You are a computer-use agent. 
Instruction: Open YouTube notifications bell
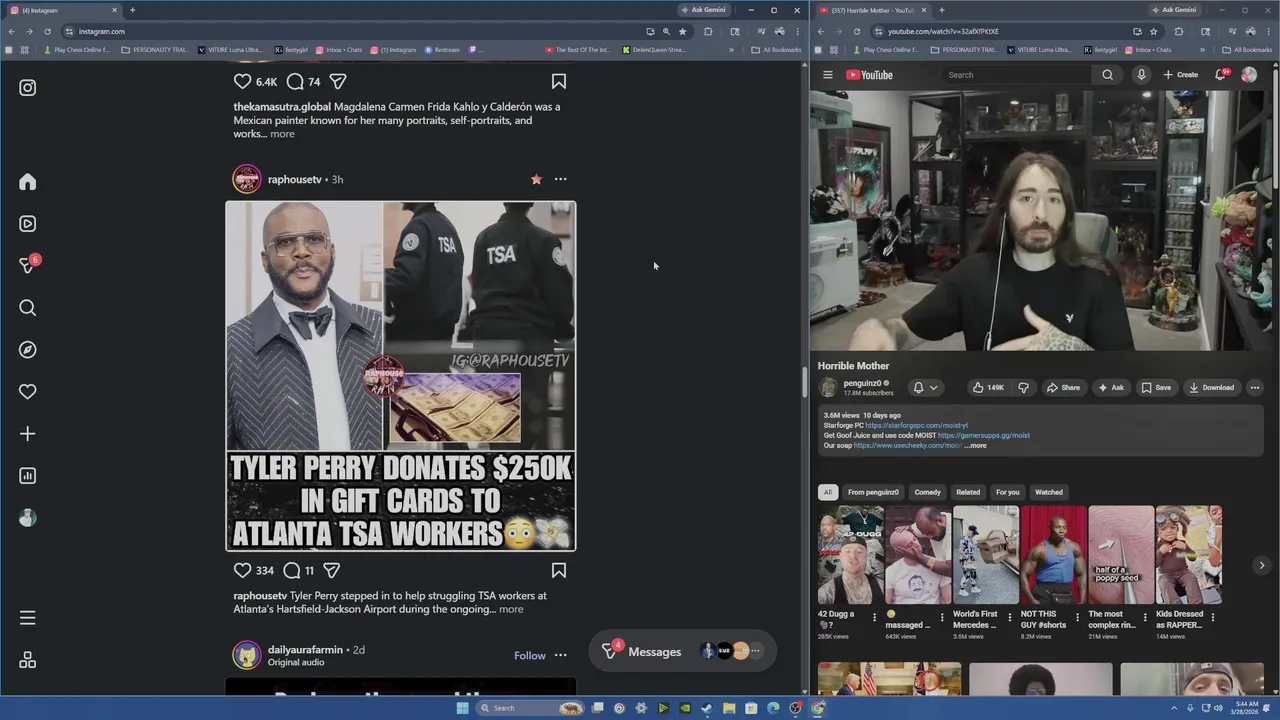coord(1221,75)
